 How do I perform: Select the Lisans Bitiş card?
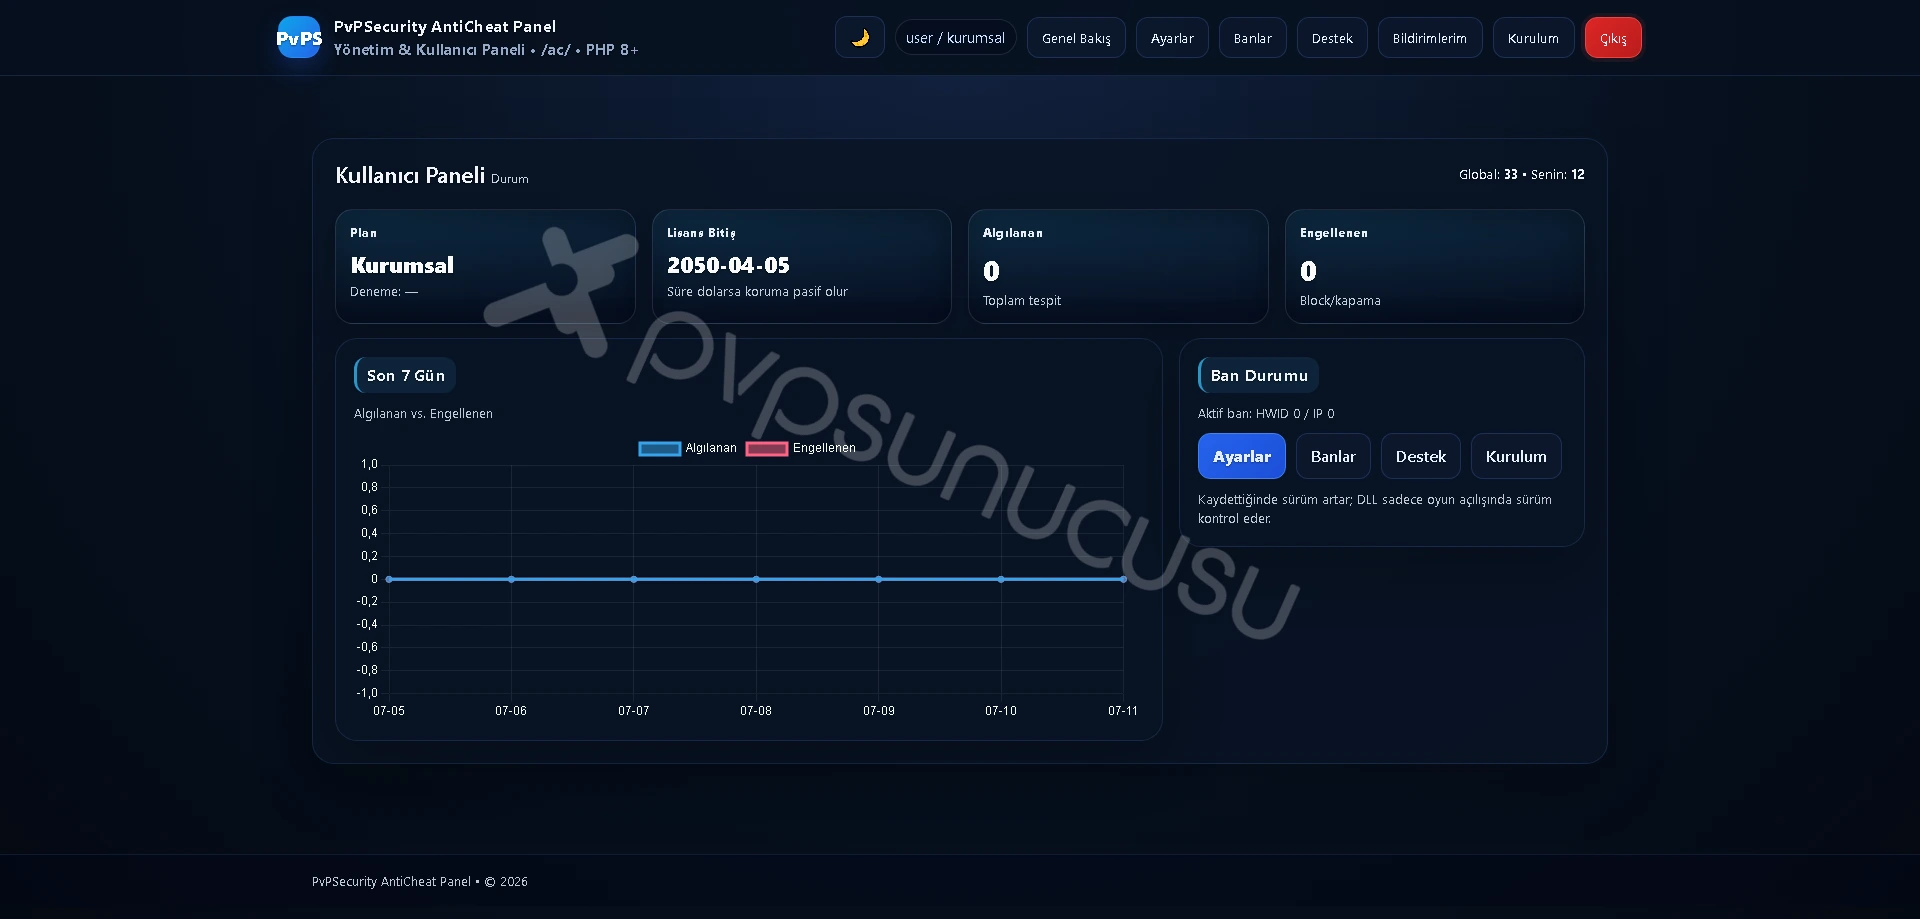click(801, 266)
